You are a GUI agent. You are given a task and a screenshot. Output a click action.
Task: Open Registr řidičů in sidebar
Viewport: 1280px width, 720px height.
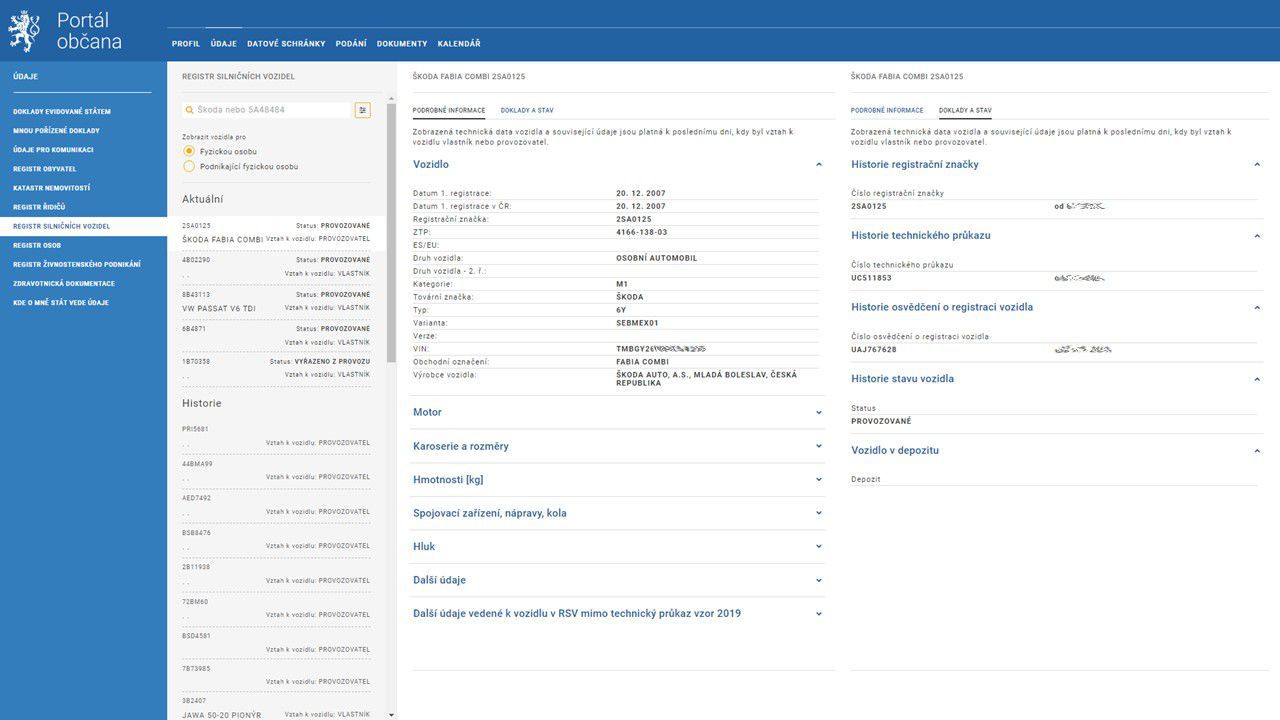click(39, 207)
